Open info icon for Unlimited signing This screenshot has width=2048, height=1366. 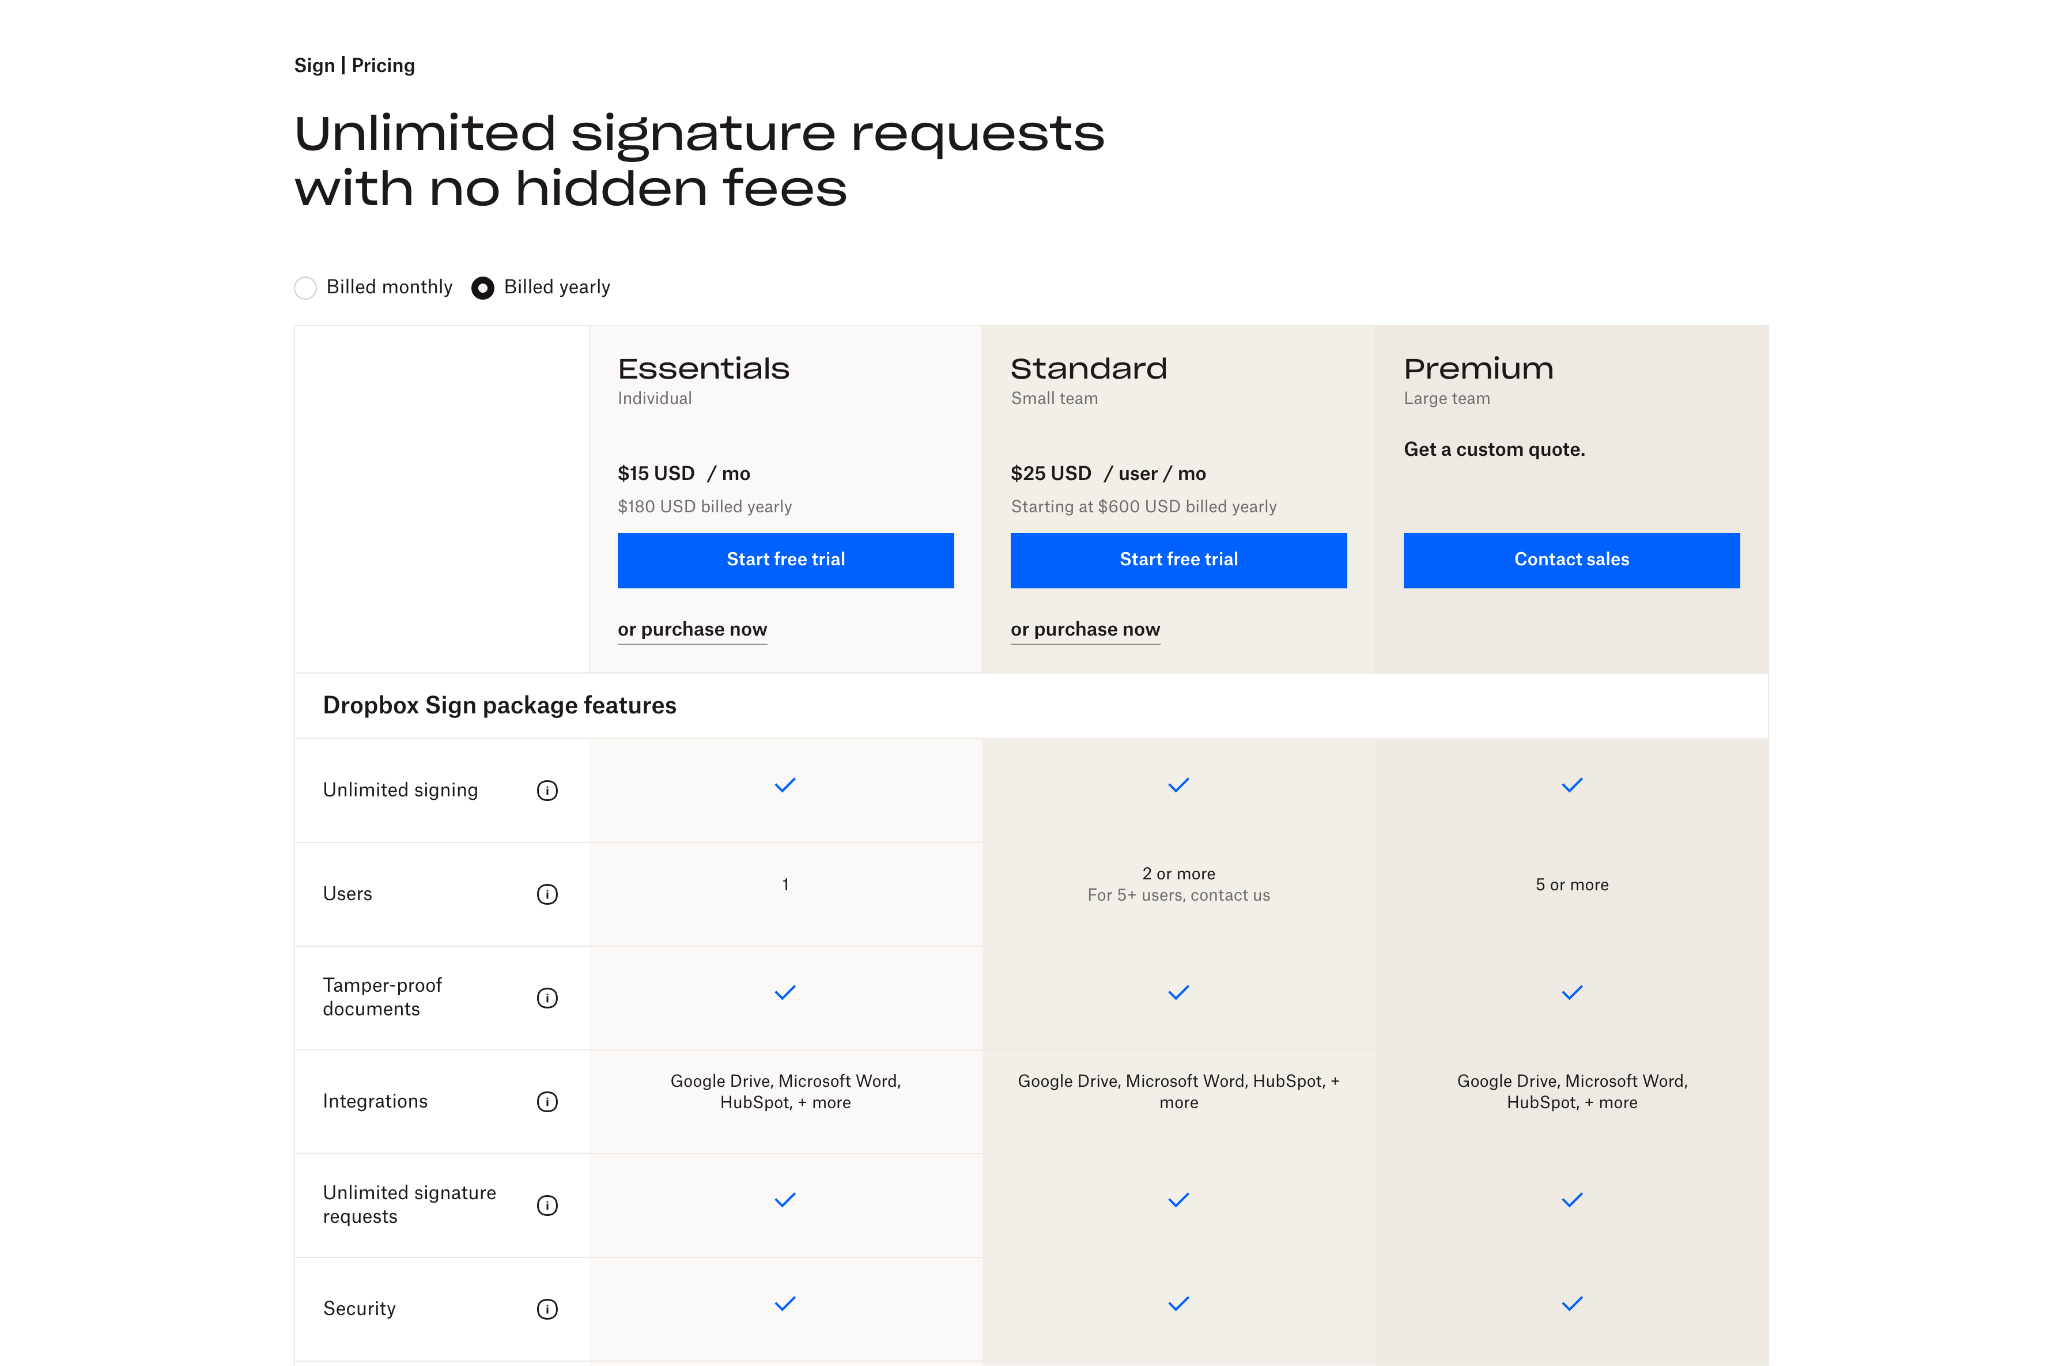pos(547,791)
